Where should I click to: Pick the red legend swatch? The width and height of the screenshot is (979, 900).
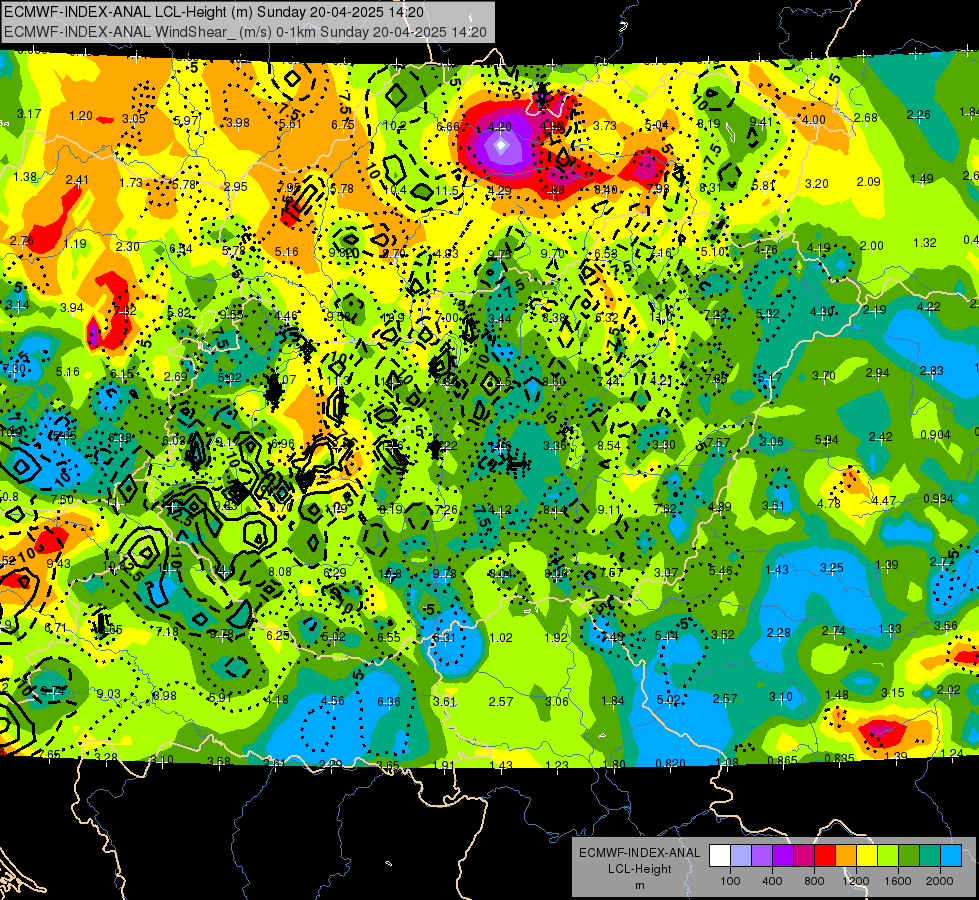(x=825, y=856)
